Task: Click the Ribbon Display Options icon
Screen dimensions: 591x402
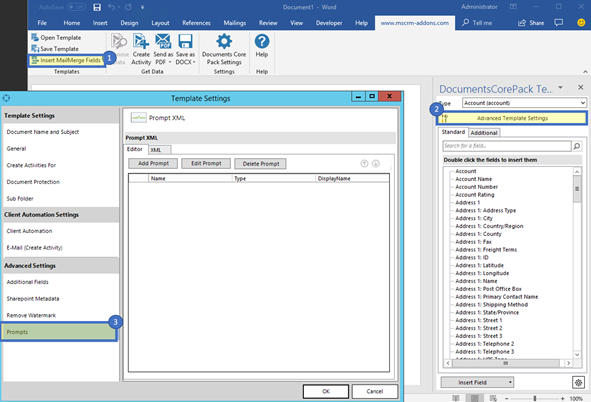Action: [513, 7]
